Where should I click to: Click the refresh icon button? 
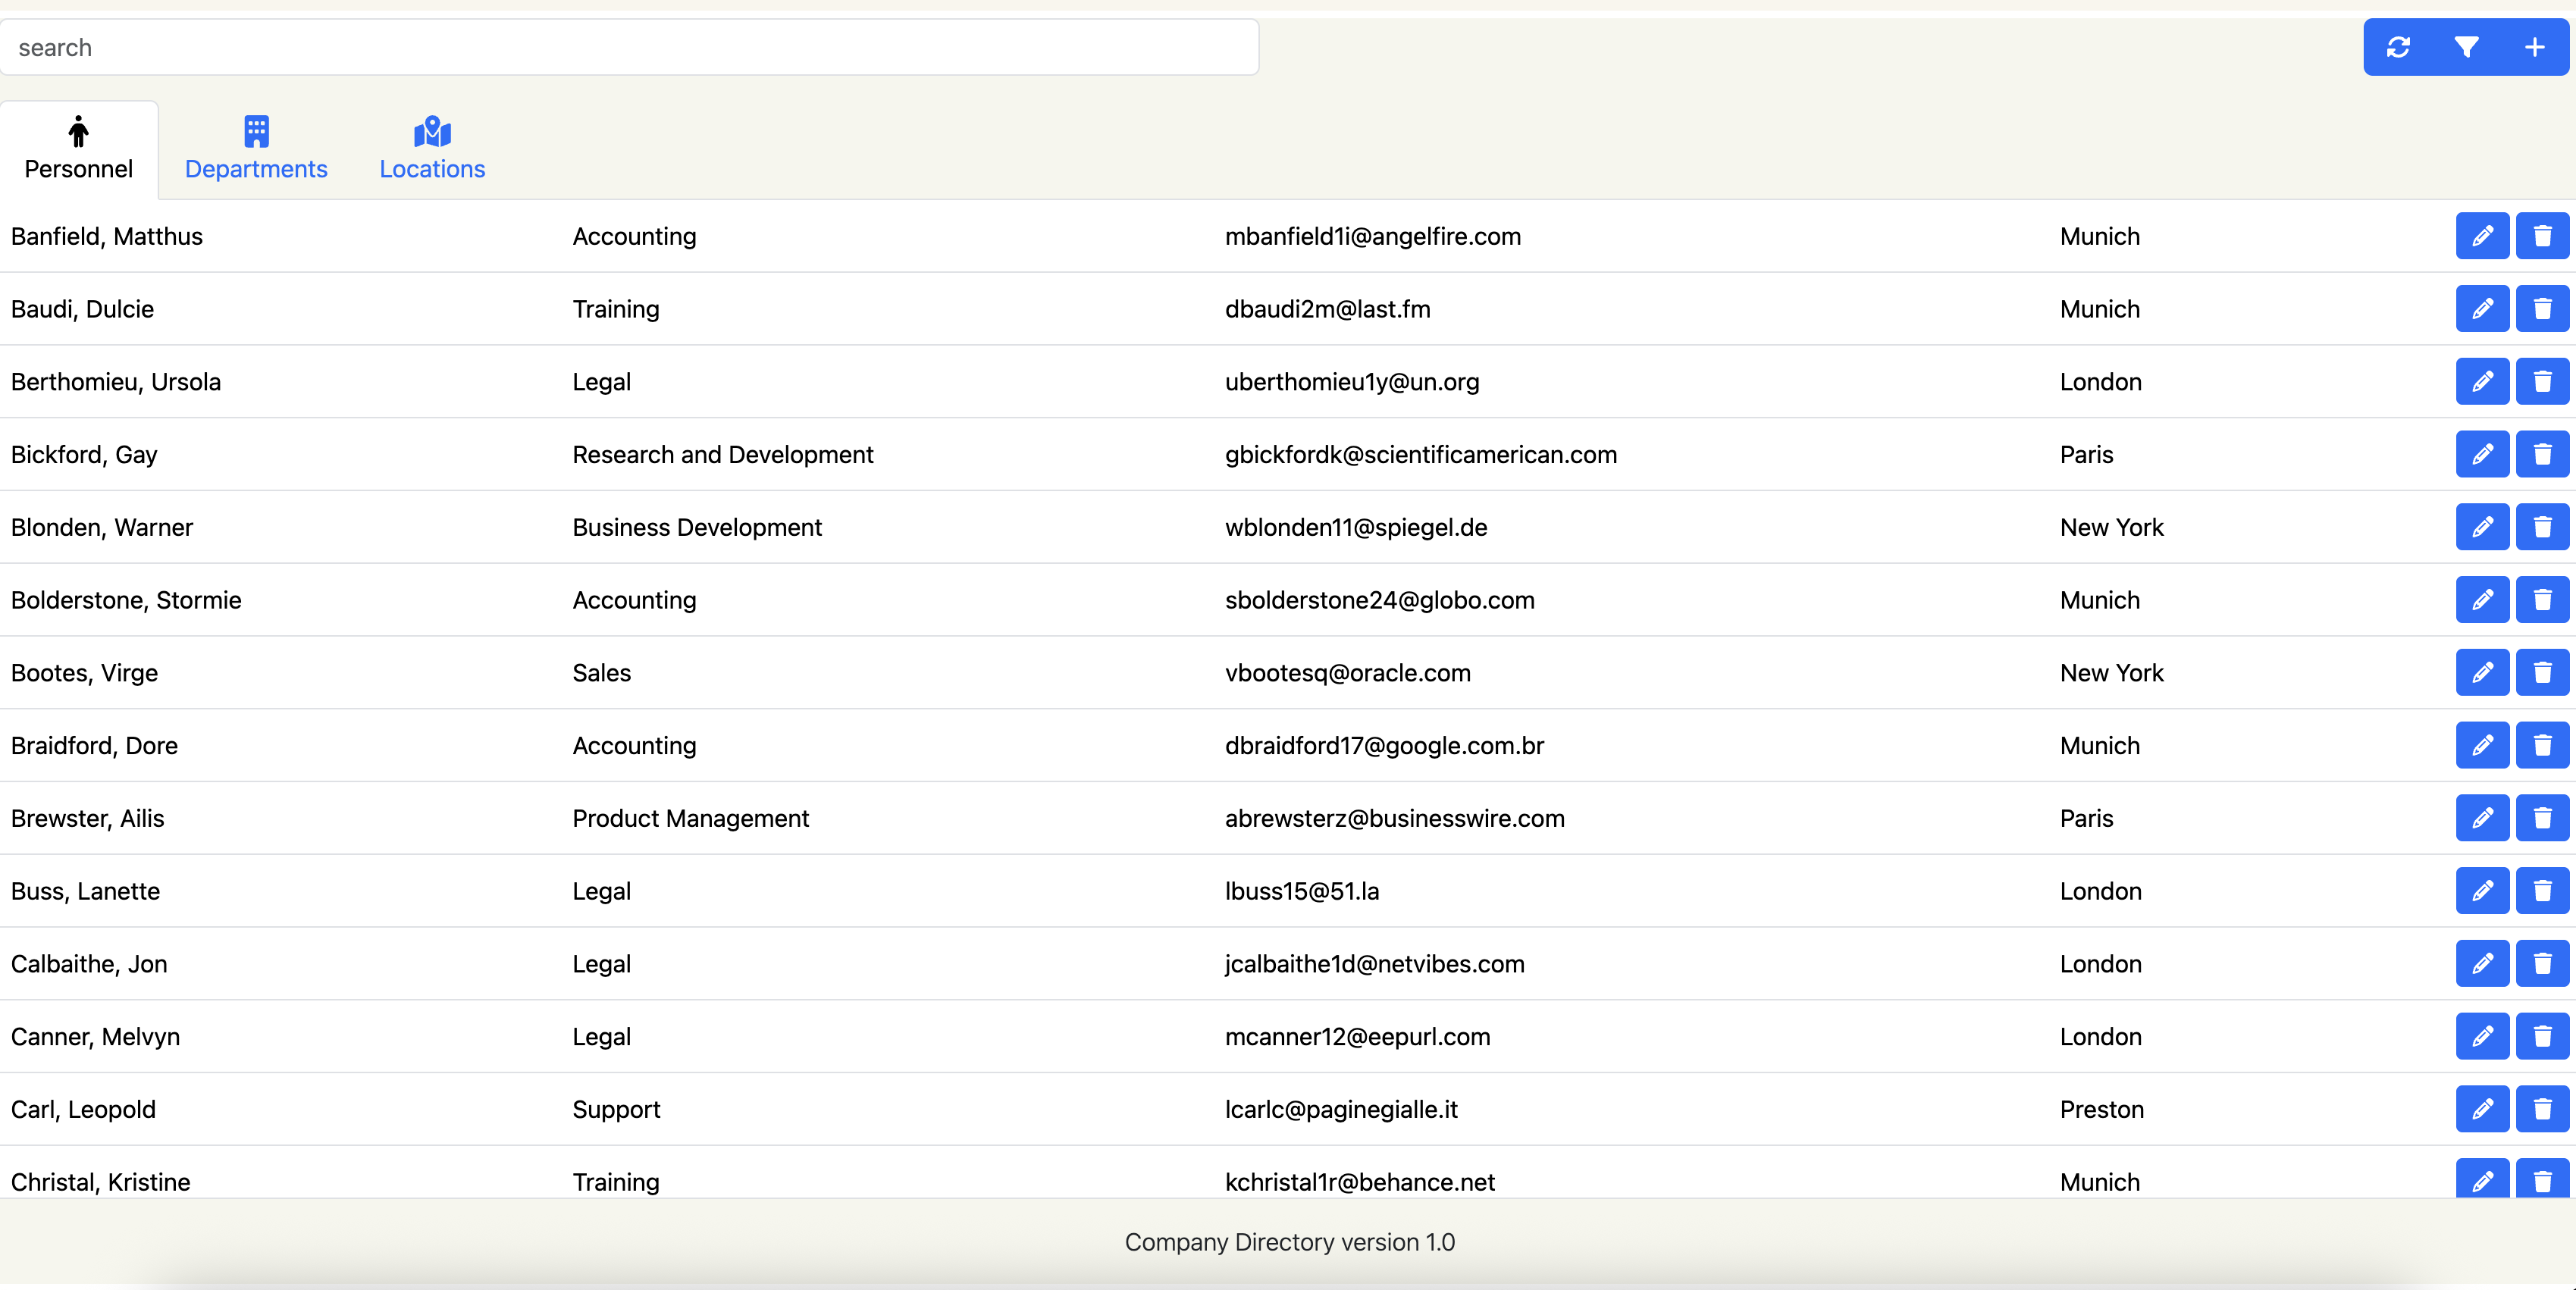click(x=2398, y=47)
